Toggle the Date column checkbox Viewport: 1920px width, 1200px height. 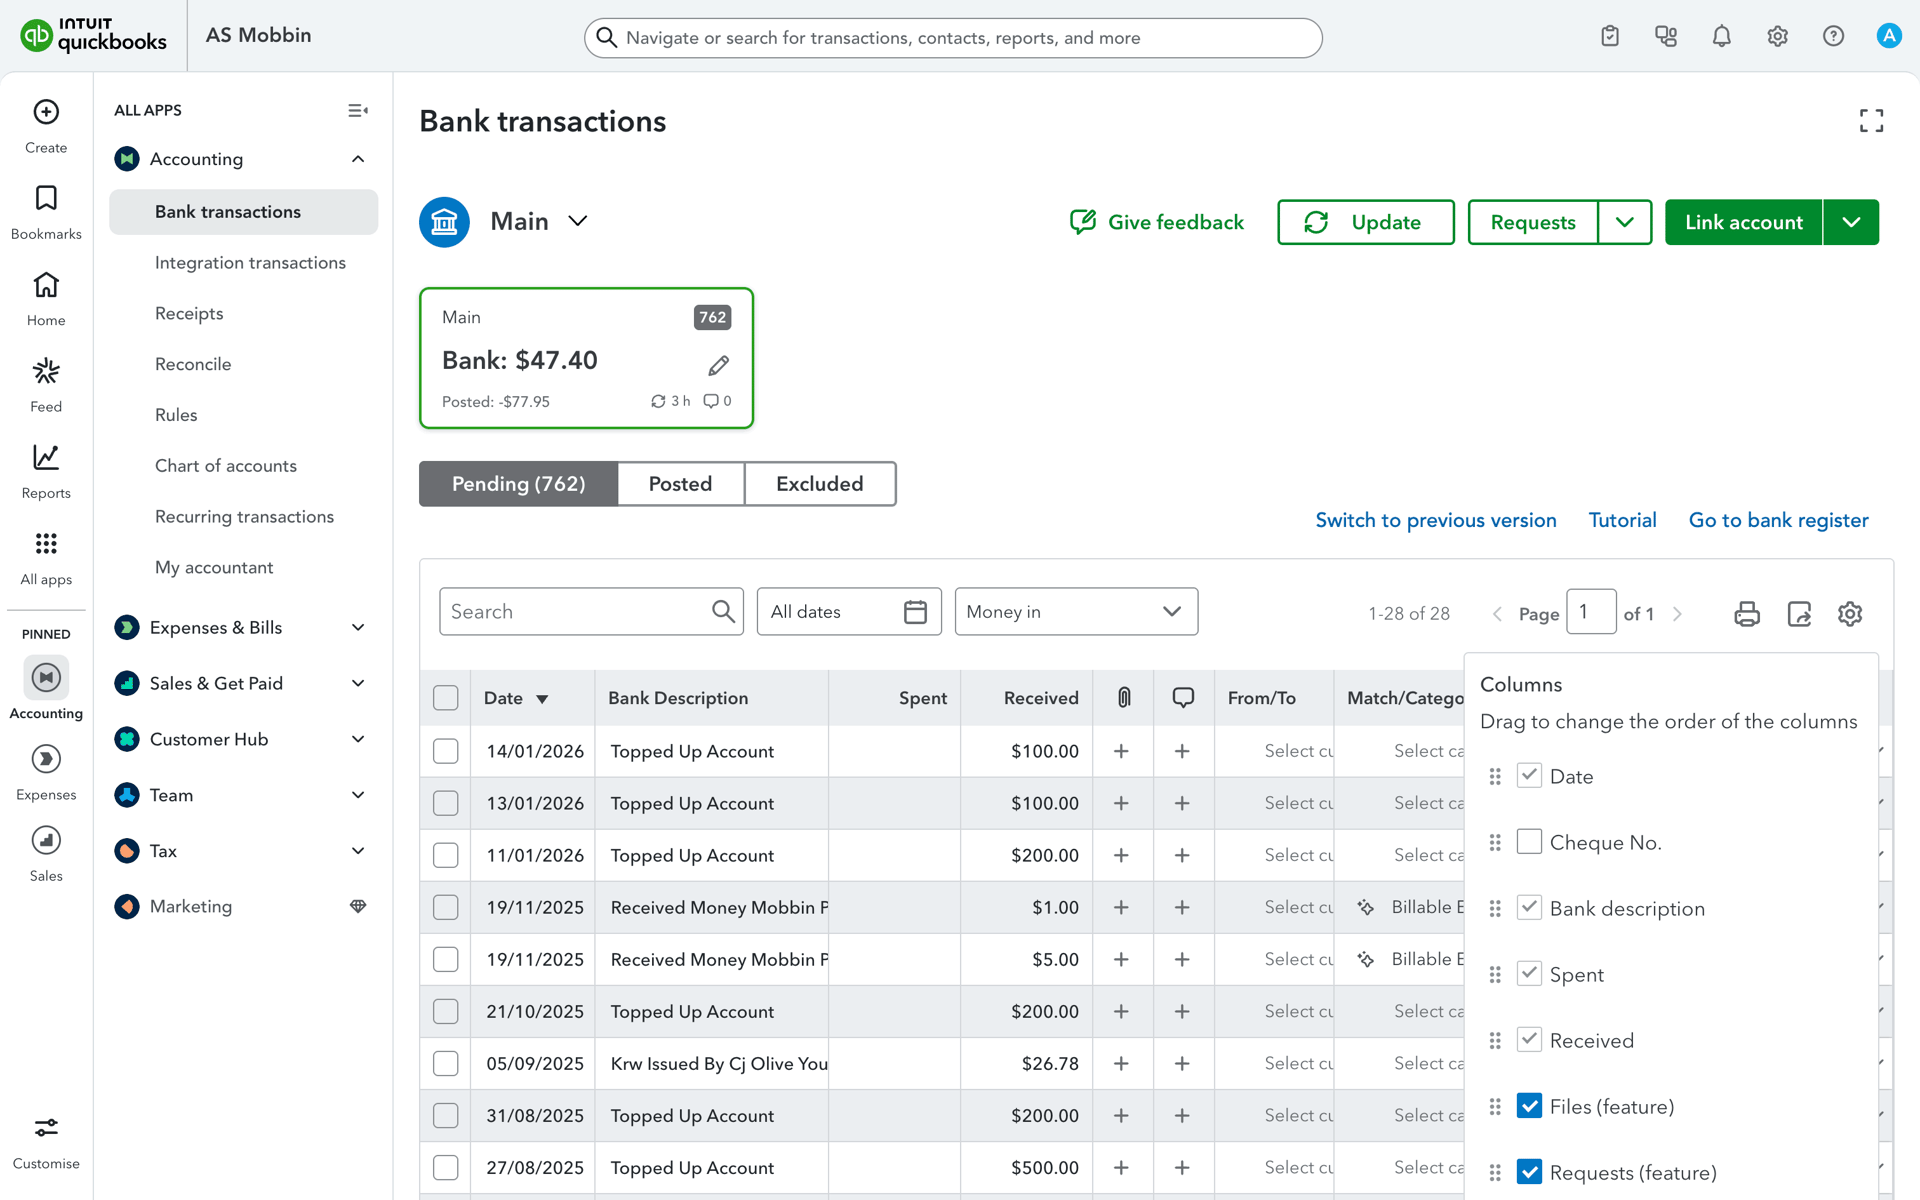tap(1529, 775)
